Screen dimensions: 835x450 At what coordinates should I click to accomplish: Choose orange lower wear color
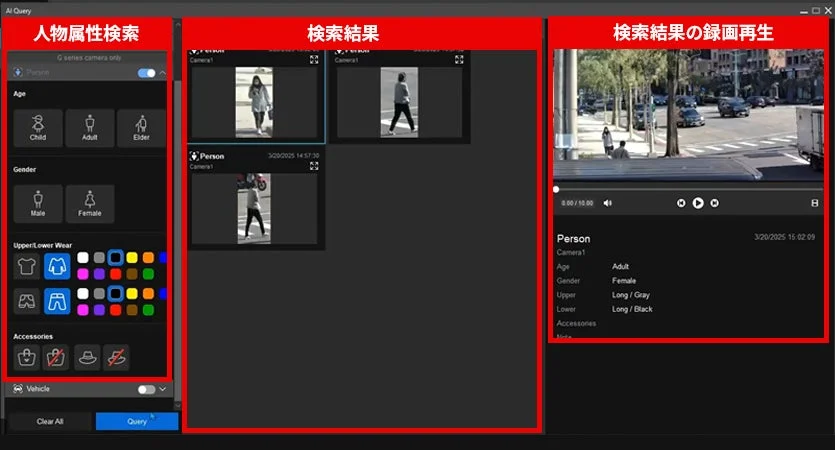tap(149, 293)
